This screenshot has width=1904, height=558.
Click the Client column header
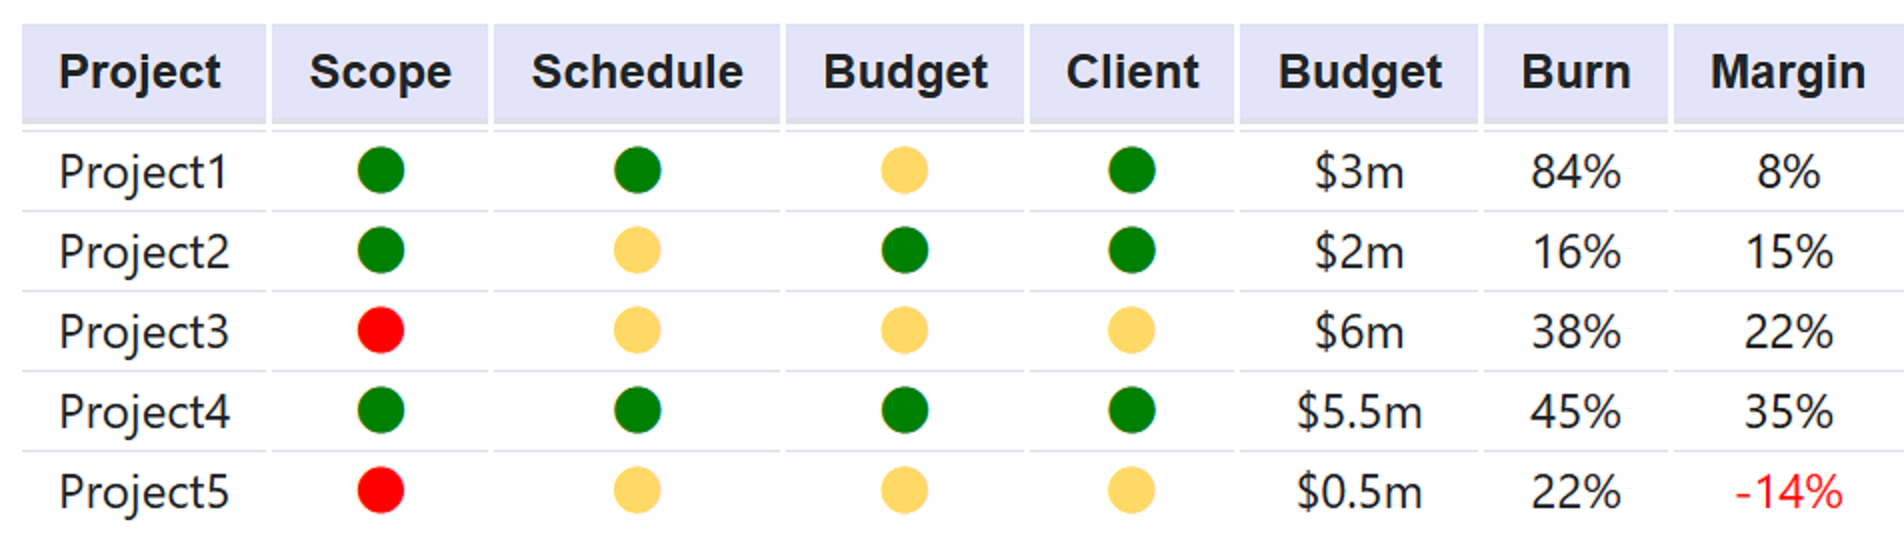click(1132, 73)
